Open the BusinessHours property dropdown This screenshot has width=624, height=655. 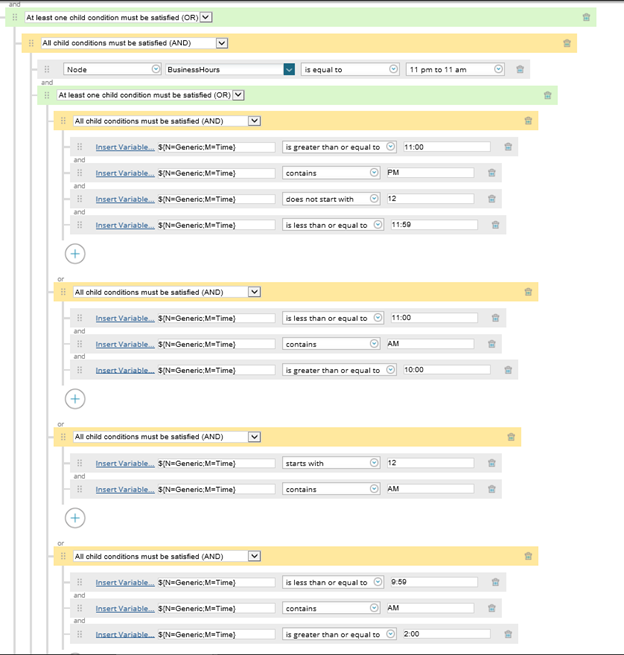(289, 69)
